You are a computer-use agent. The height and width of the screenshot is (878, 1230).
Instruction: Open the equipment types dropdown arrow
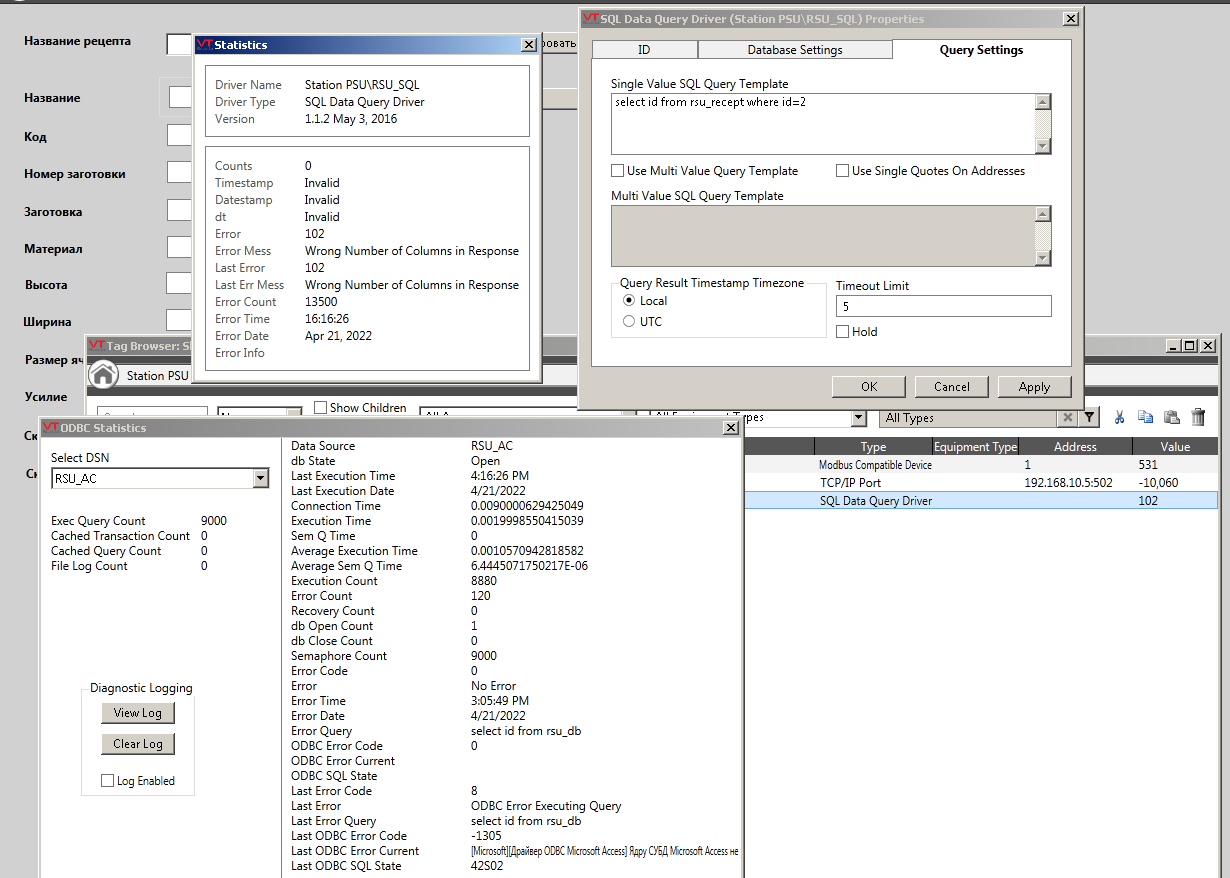[x=858, y=418]
